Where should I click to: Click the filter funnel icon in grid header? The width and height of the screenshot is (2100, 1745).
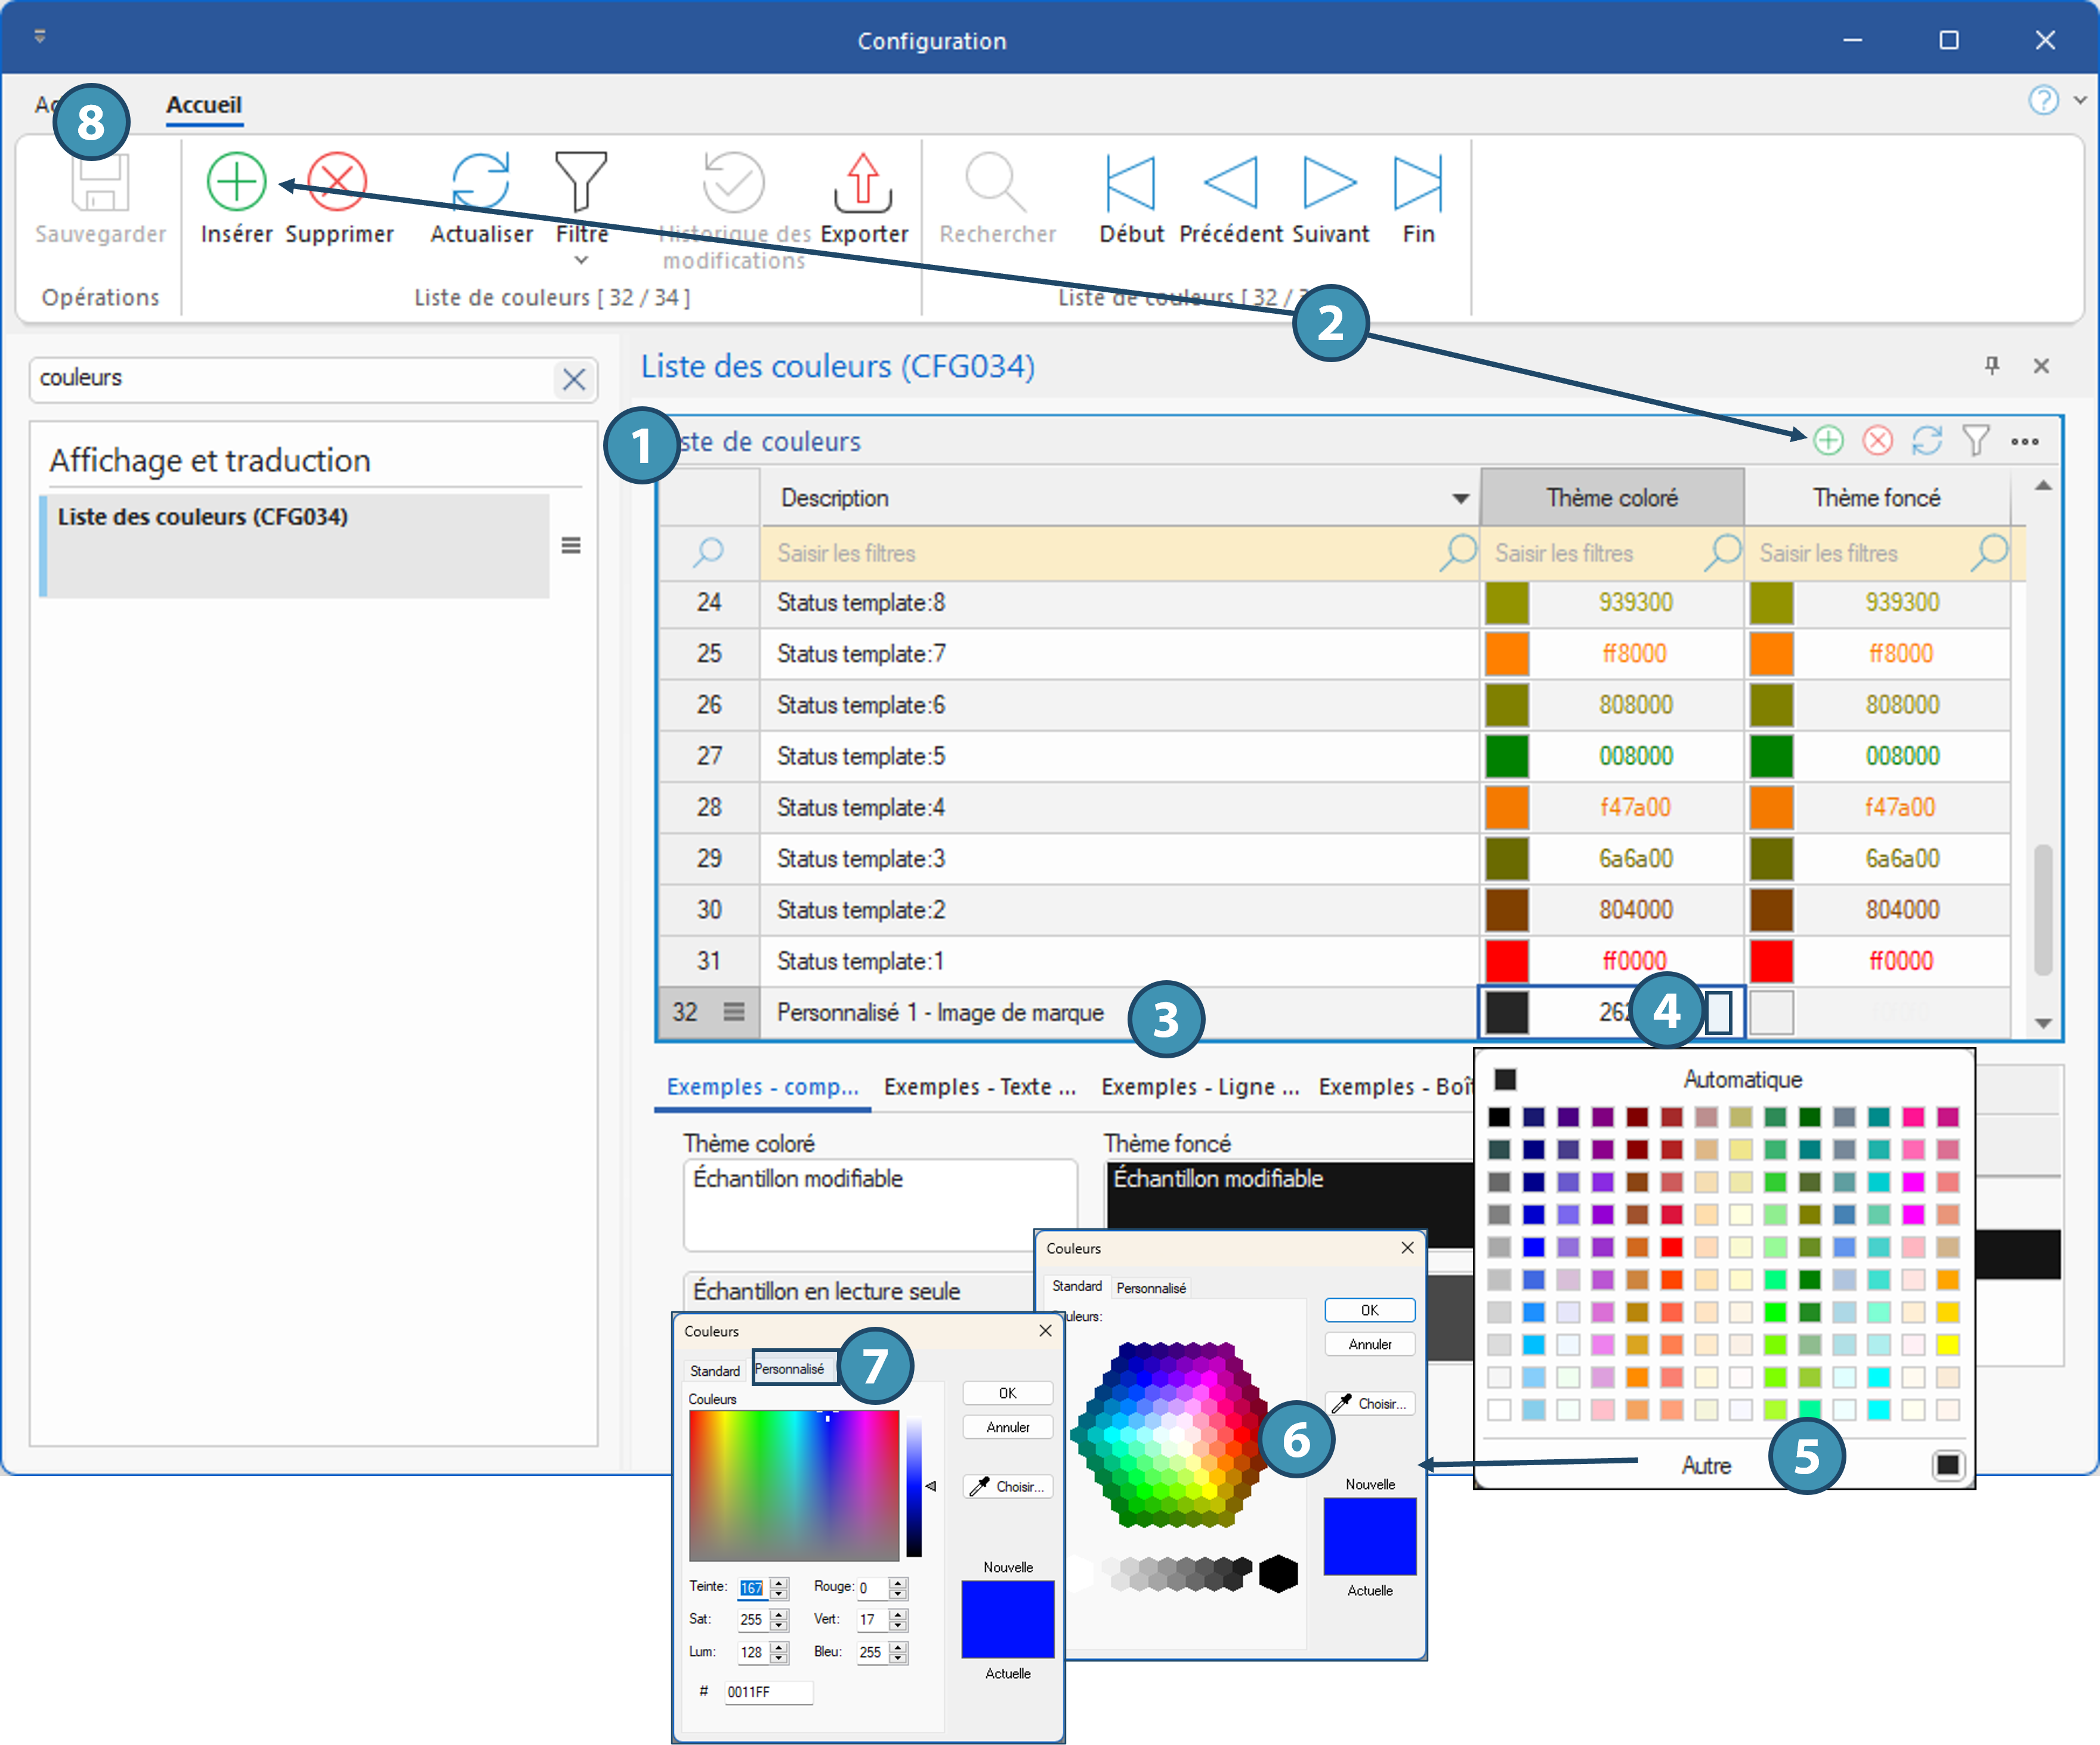coord(1976,440)
